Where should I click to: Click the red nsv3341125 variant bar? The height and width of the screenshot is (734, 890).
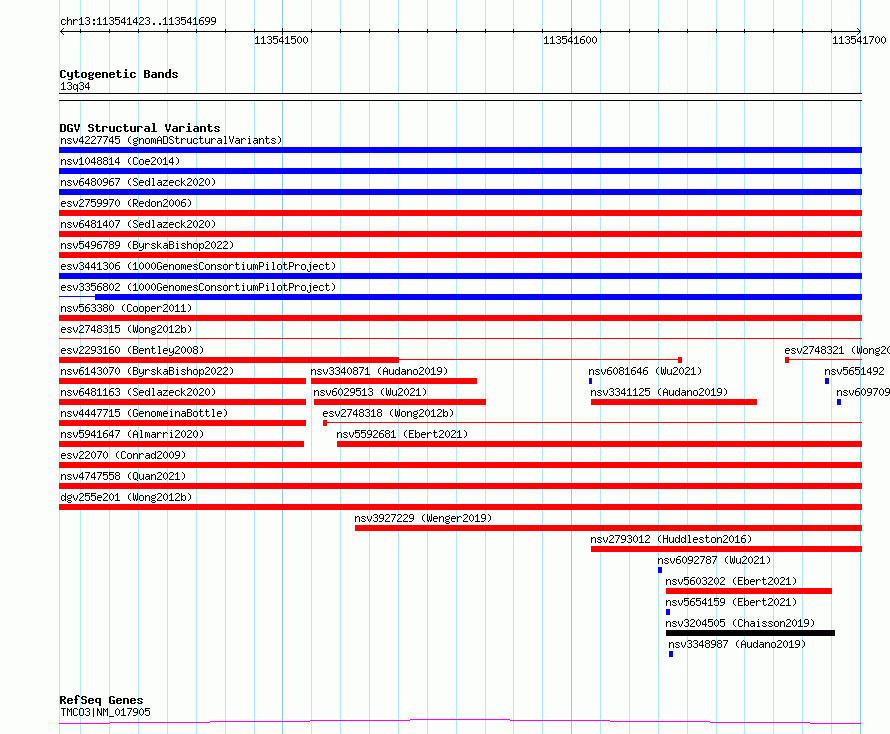point(674,402)
